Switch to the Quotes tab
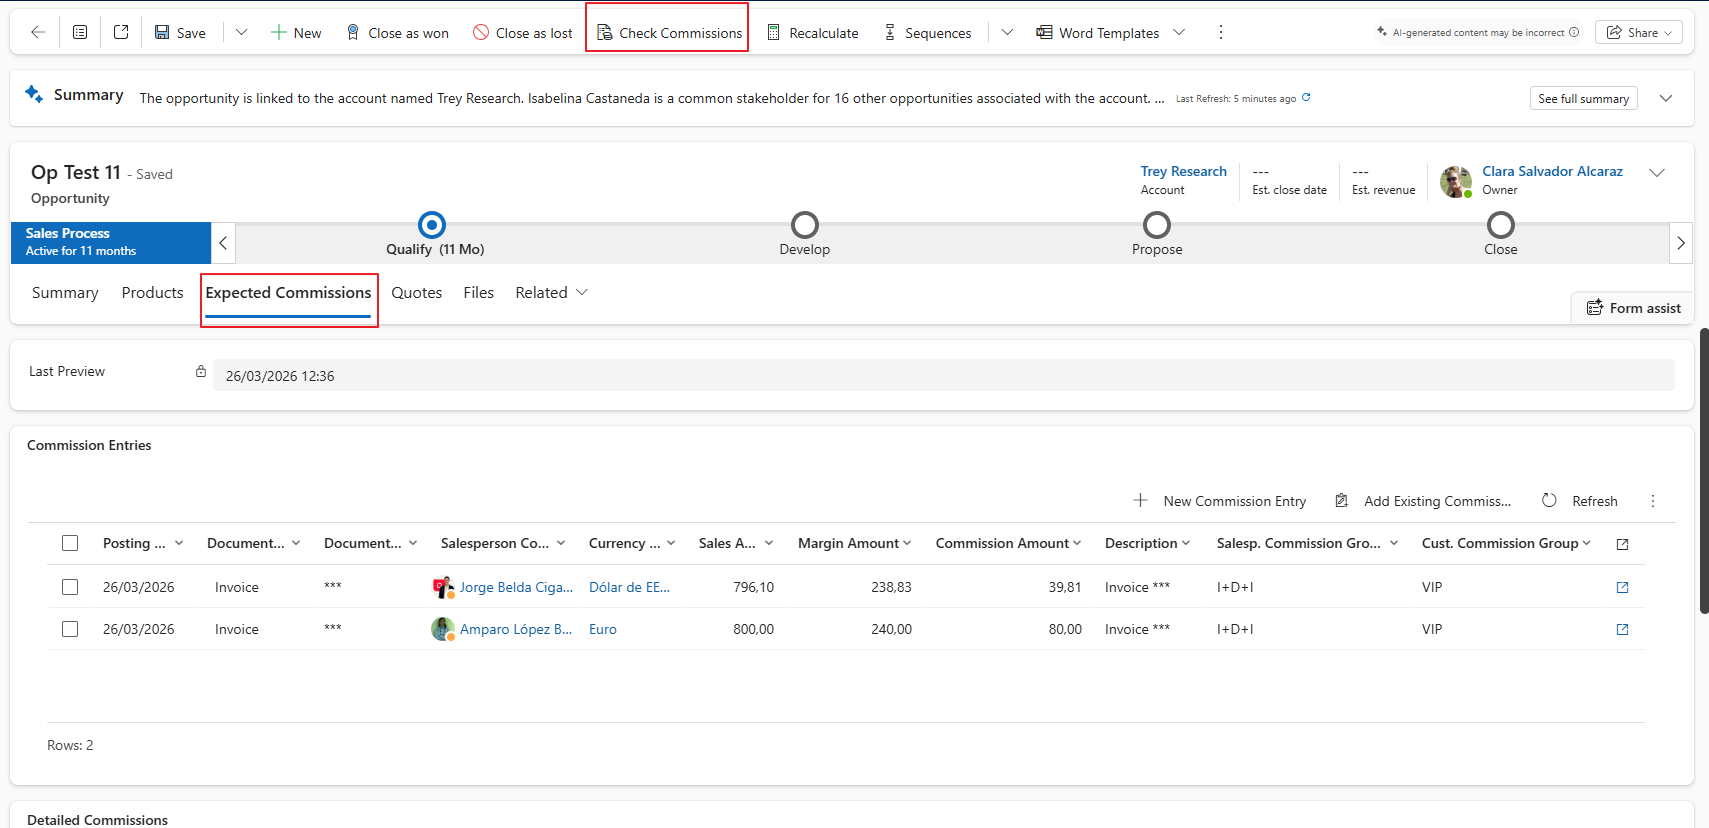 417,292
